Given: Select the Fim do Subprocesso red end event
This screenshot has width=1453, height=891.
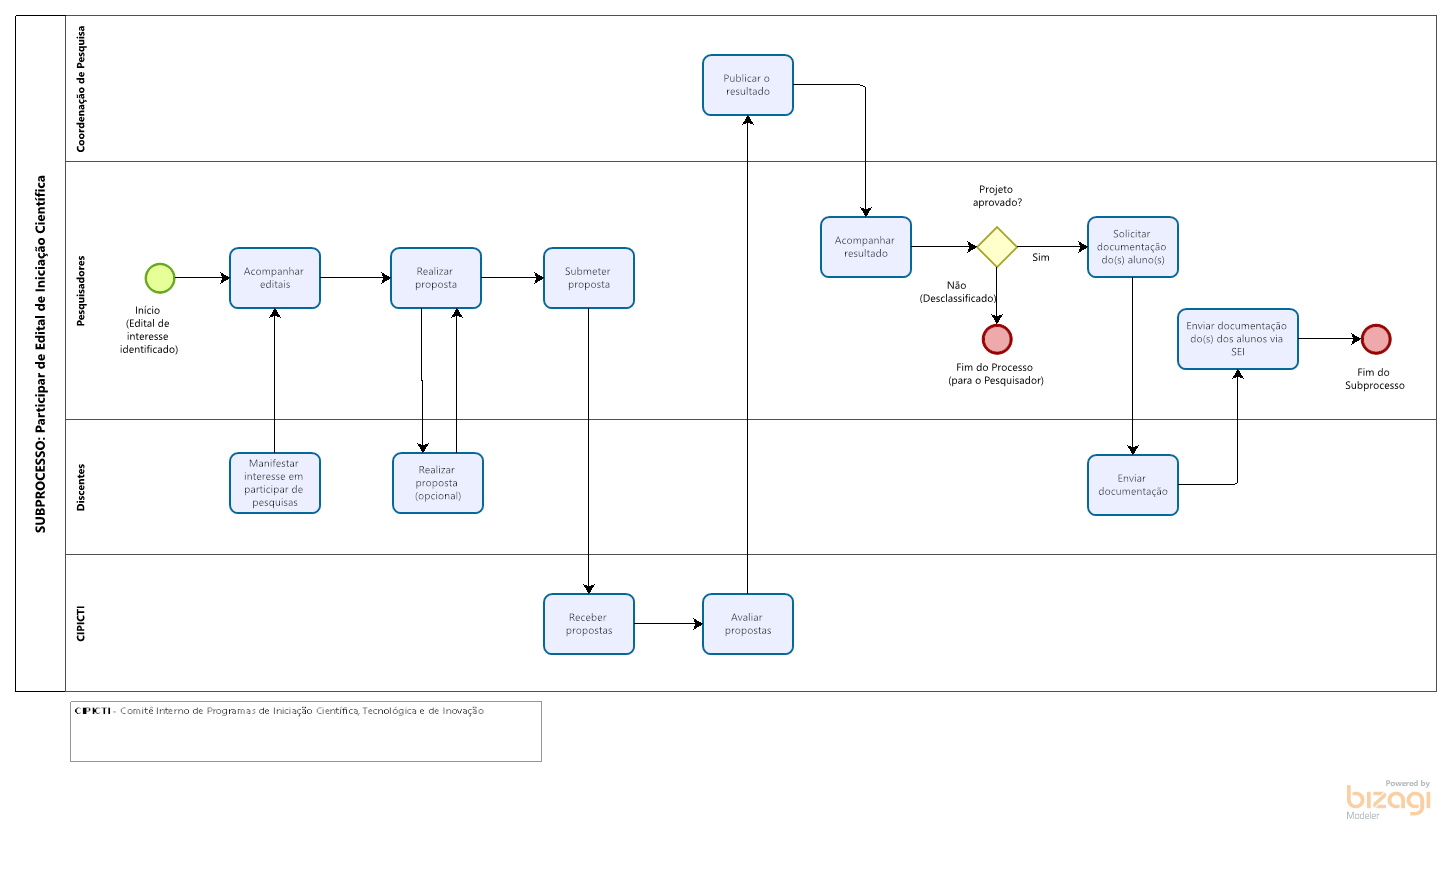Looking at the screenshot, I should pyautogui.click(x=1376, y=339).
